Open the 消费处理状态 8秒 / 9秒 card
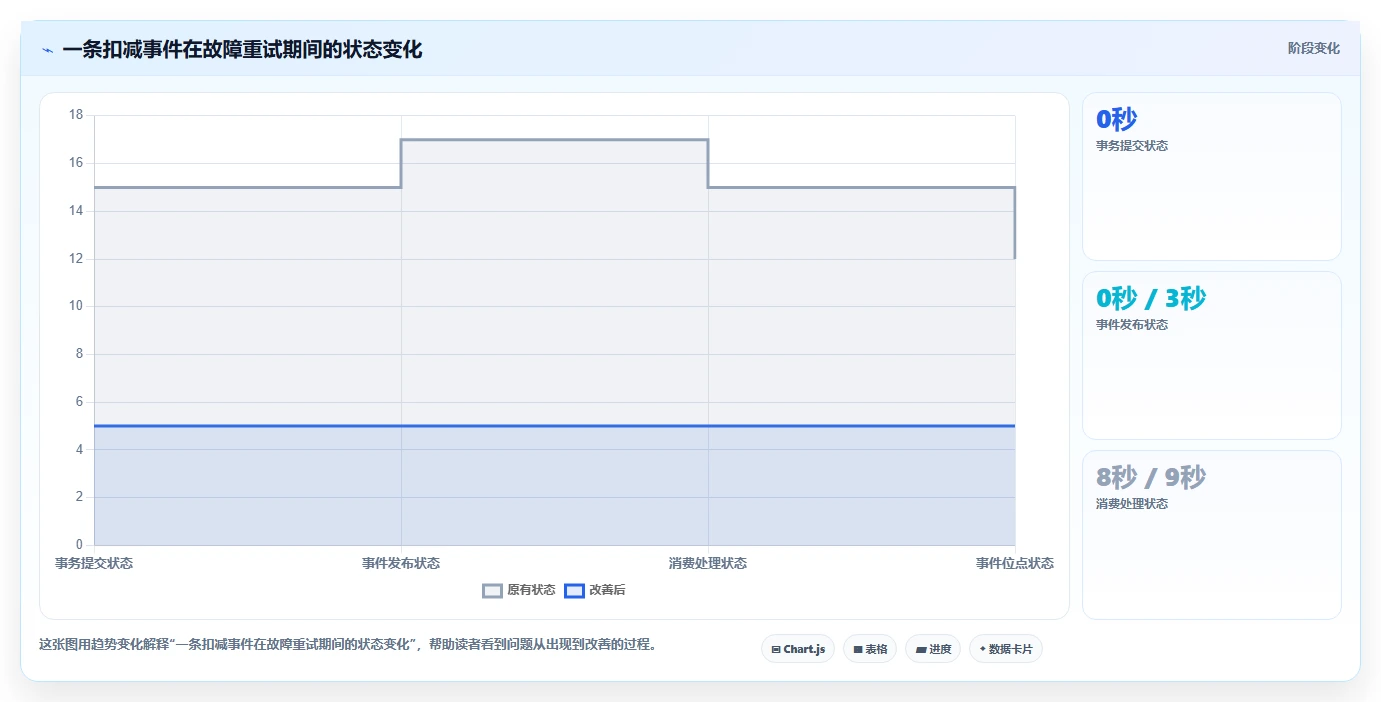Screen dimensions: 1381x702 1212,535
